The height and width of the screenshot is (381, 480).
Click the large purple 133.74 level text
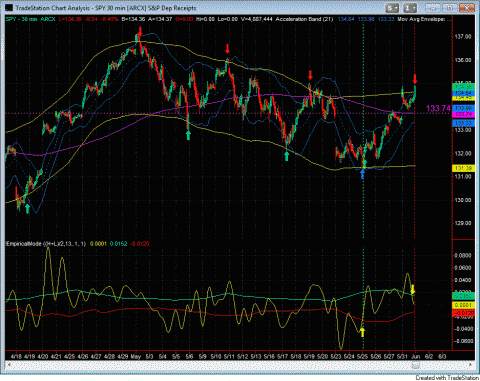pyautogui.click(x=438, y=108)
